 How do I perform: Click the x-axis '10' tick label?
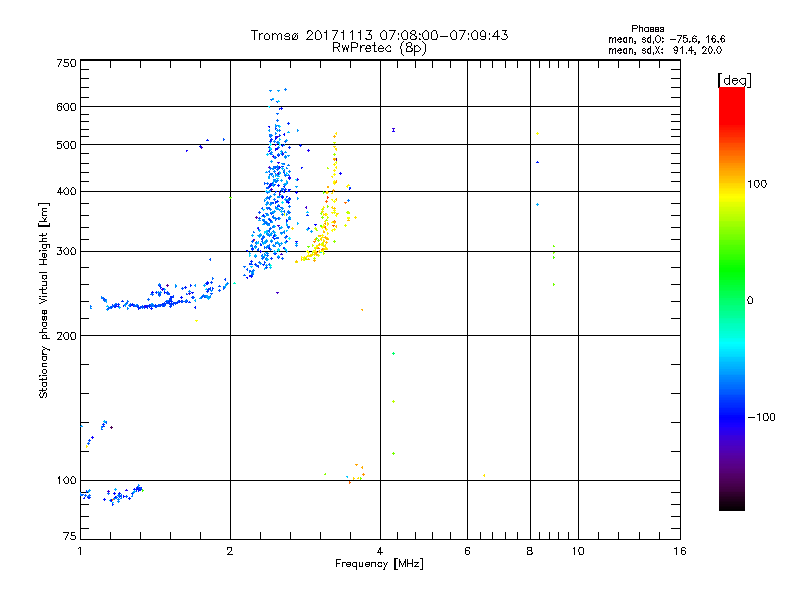578,551
